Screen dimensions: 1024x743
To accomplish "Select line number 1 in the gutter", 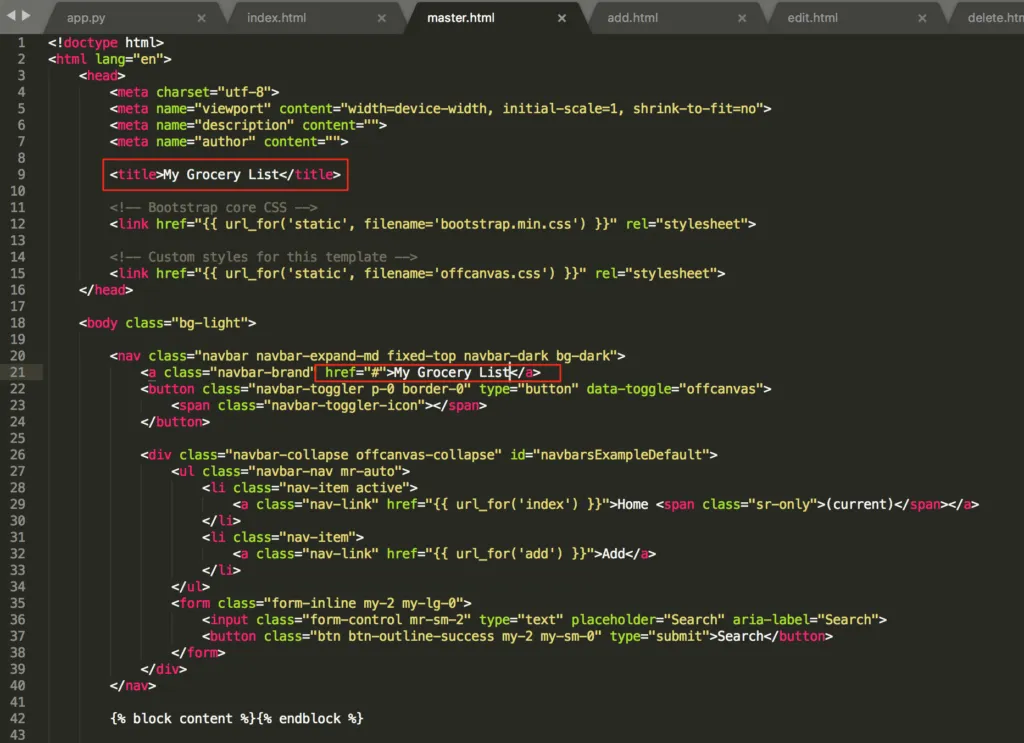I will pos(22,42).
